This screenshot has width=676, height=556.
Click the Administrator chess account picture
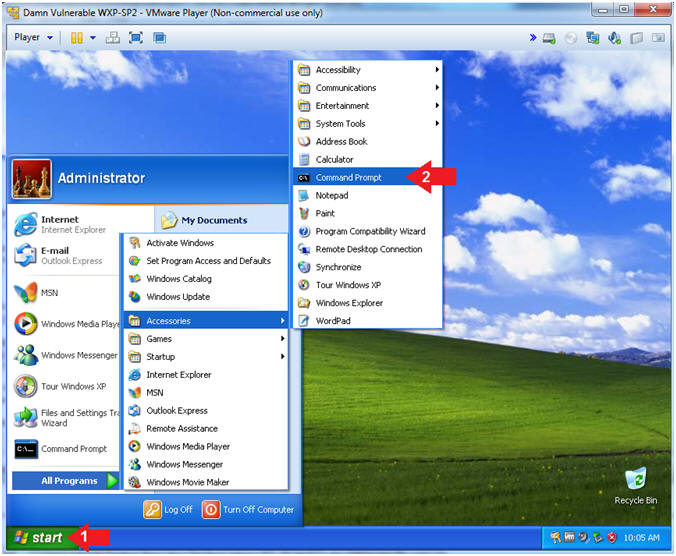[31, 179]
